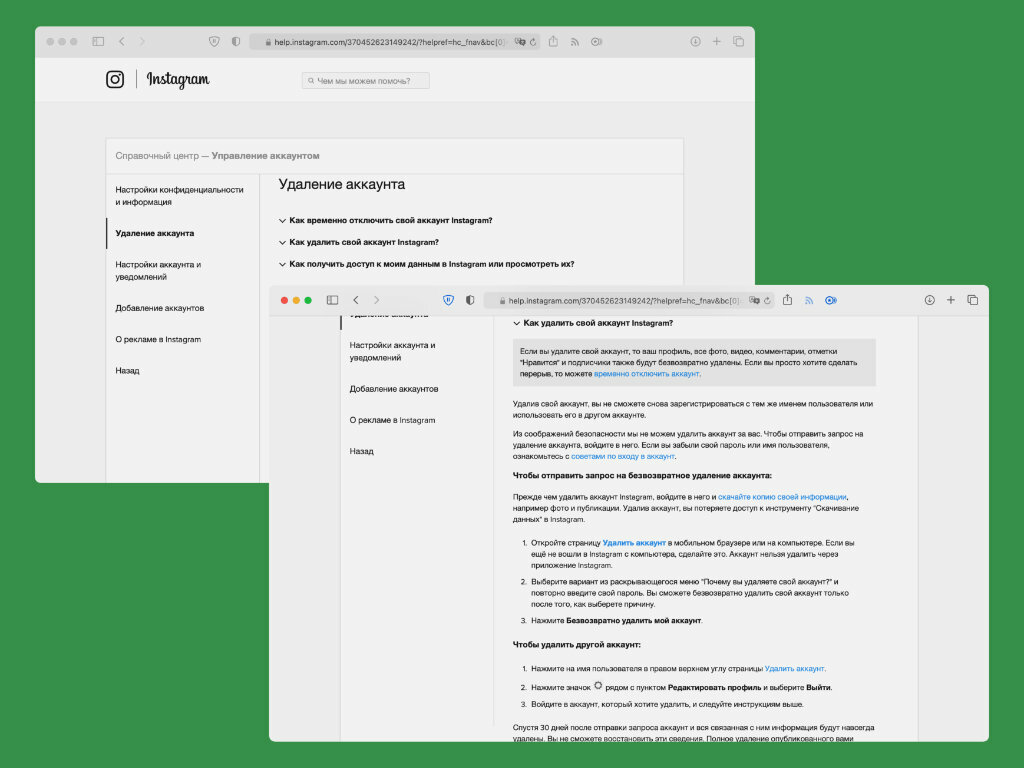Open the bold "Удалить аккаунт" link in step one
The width and height of the screenshot is (1024, 768).
point(633,543)
